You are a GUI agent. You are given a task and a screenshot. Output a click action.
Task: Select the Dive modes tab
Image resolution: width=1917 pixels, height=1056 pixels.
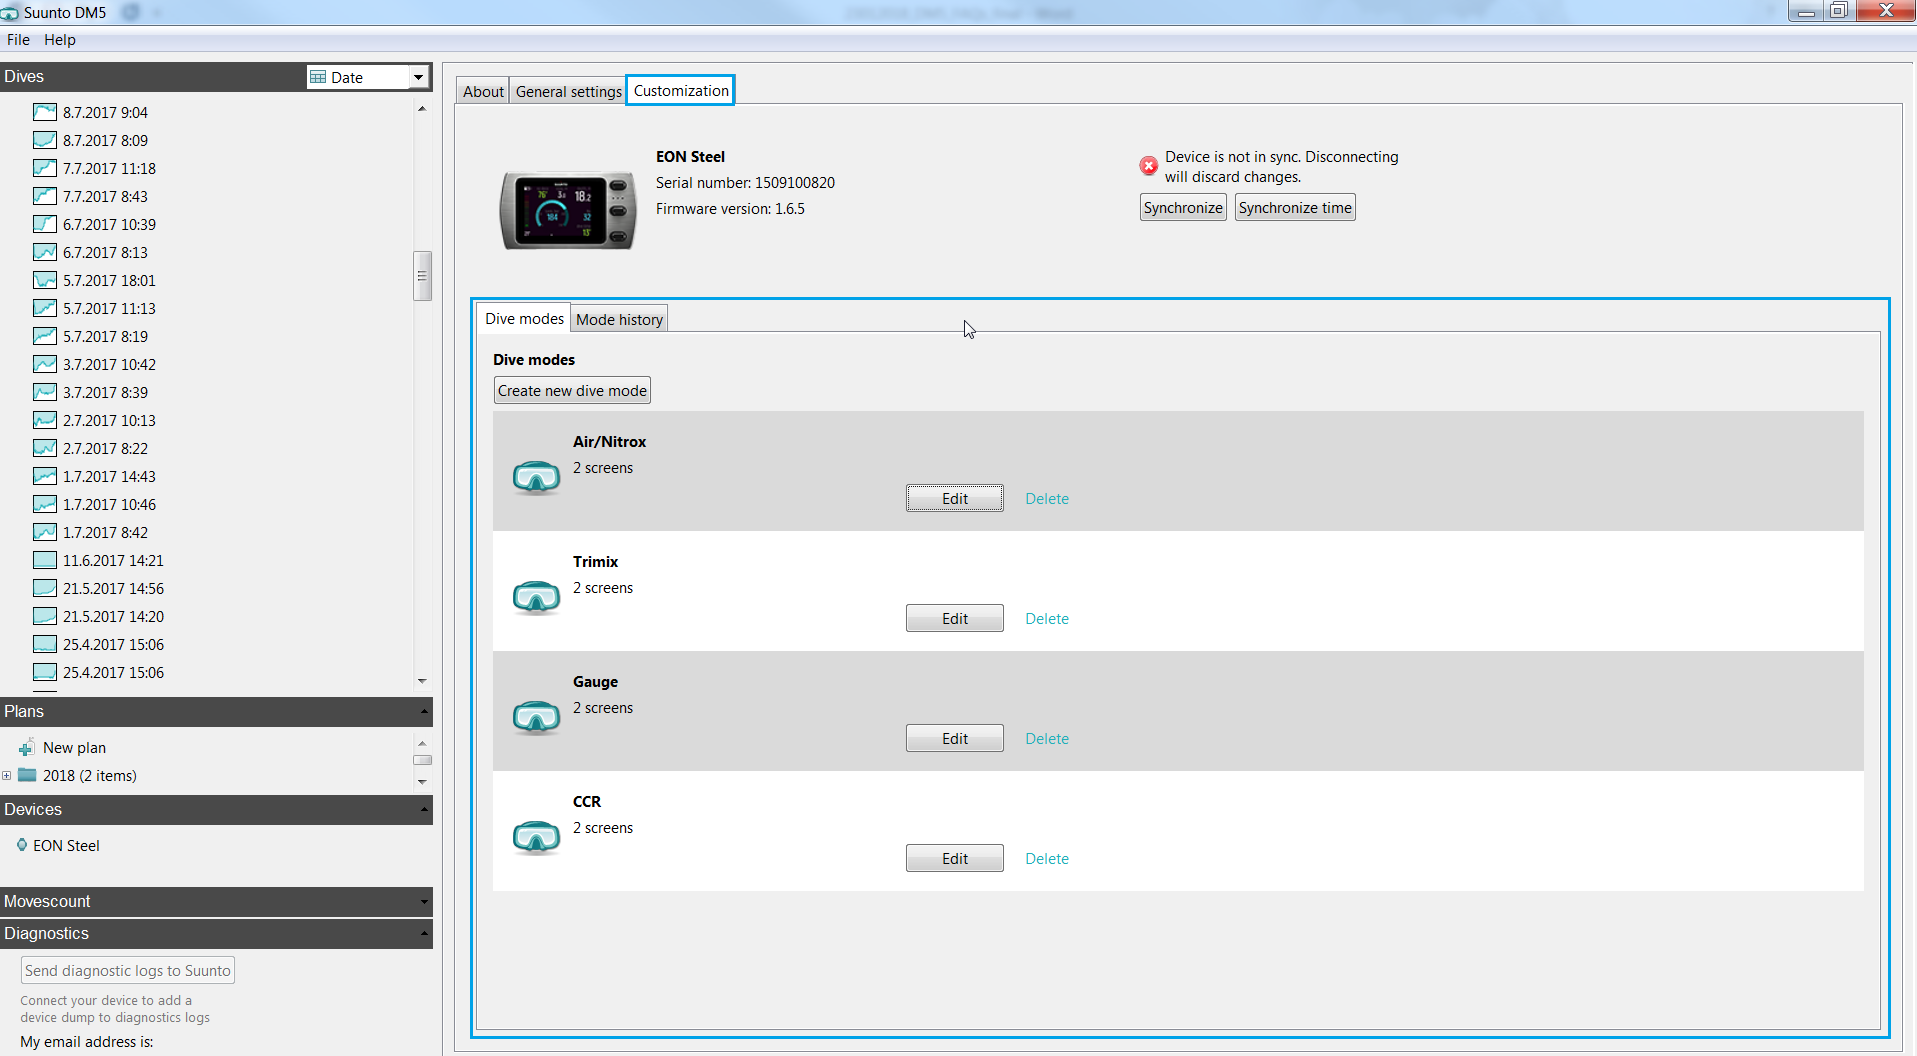[524, 318]
